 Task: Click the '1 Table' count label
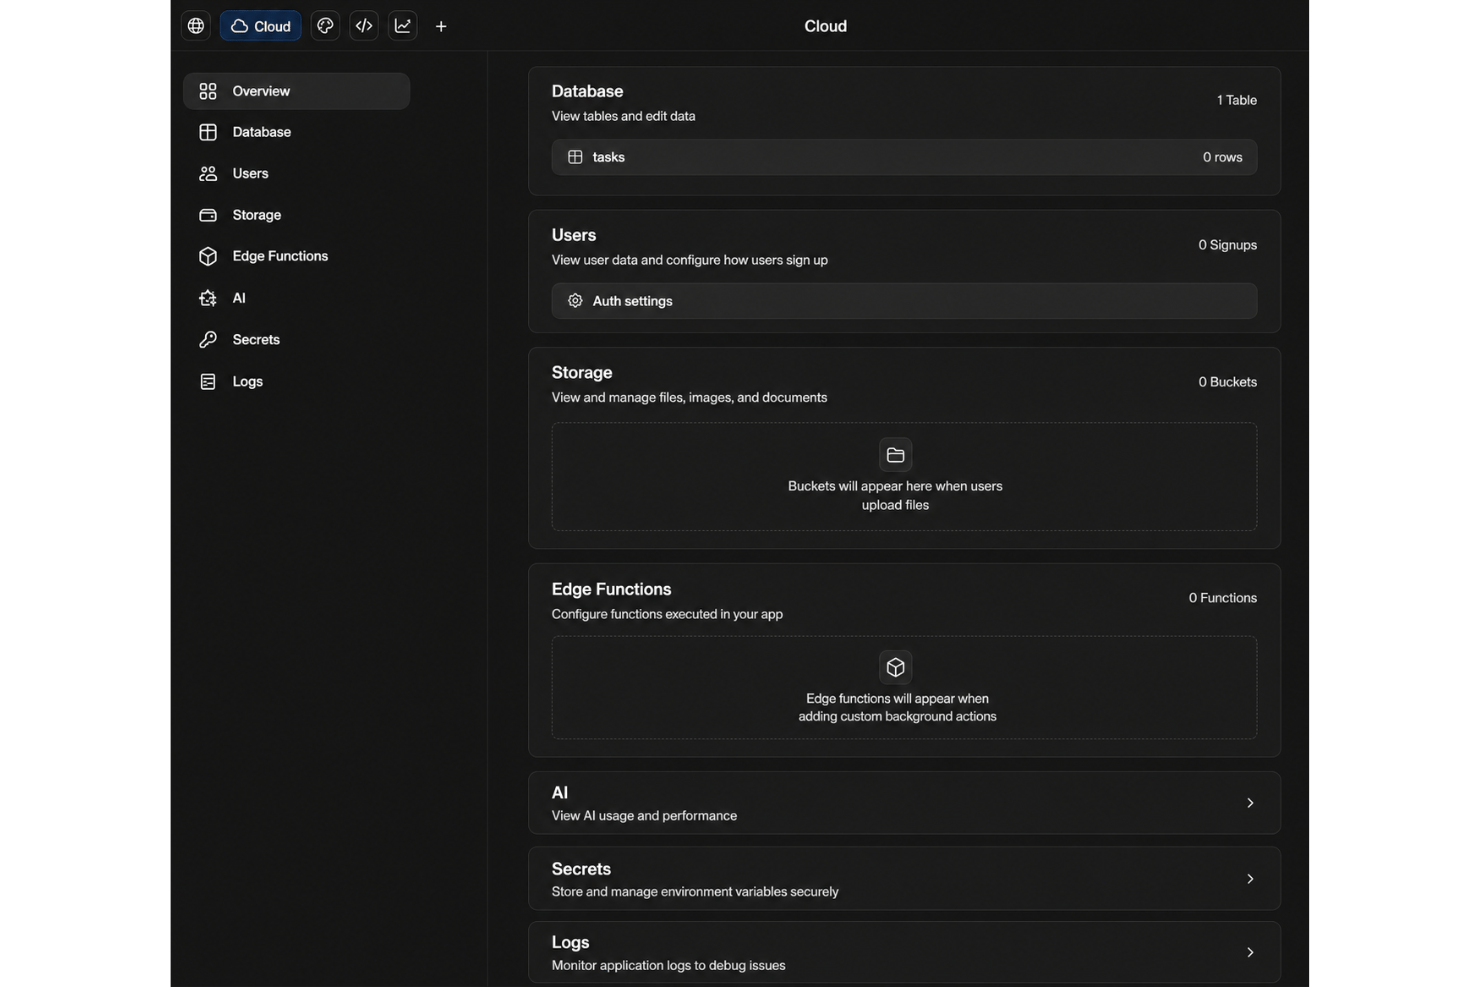click(x=1237, y=100)
